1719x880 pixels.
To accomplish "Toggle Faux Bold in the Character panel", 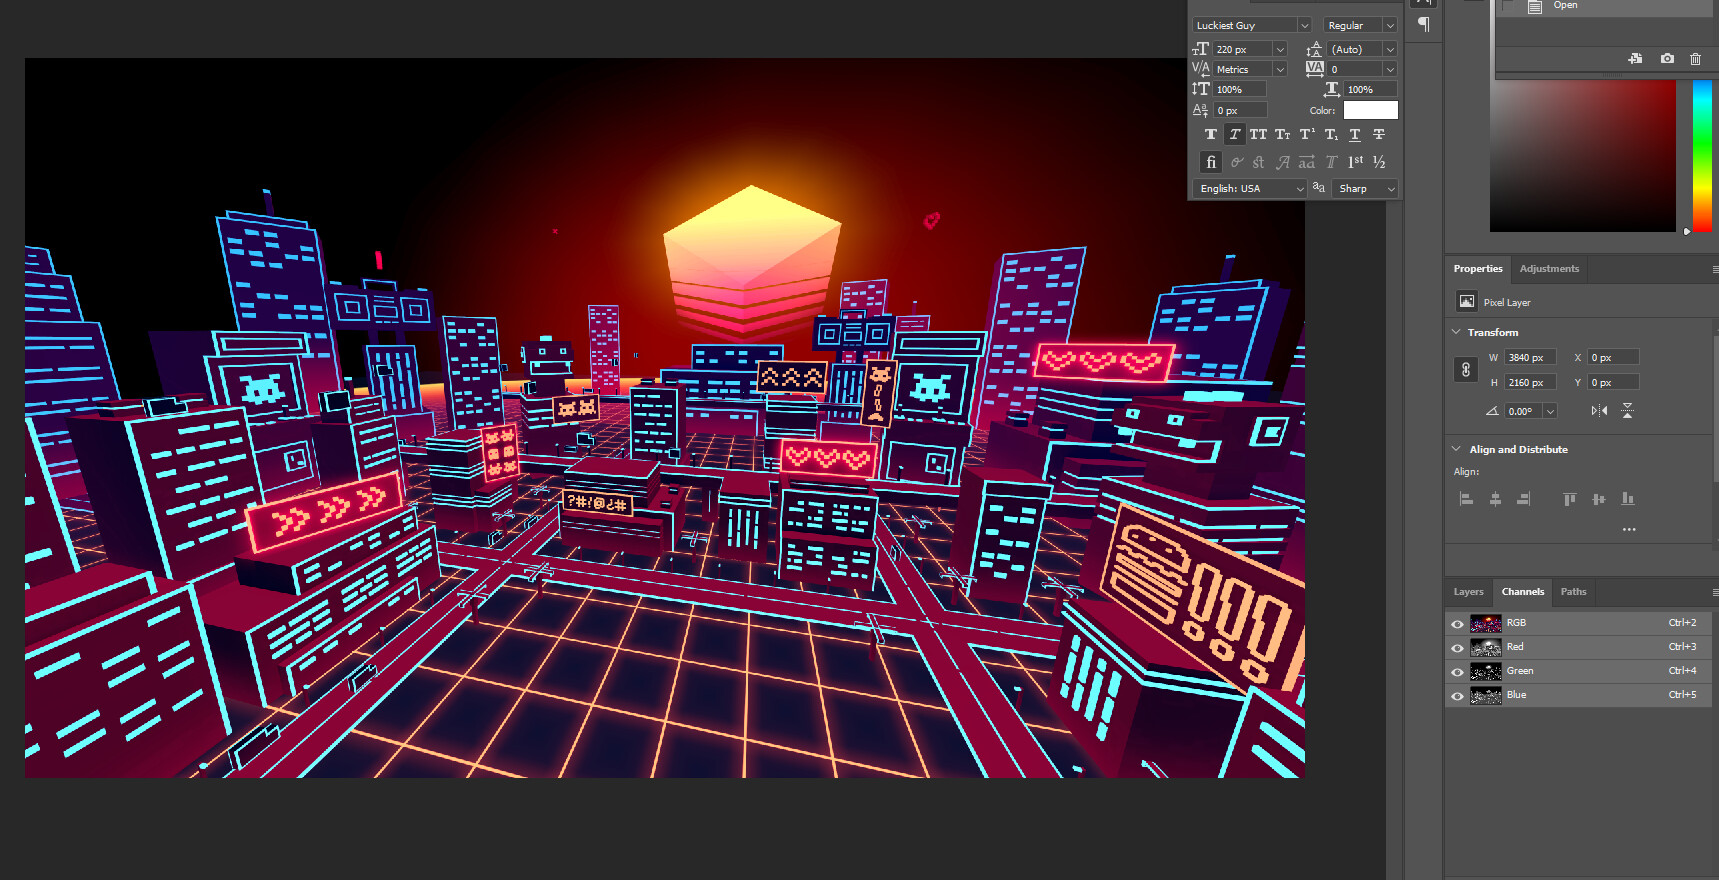I will coord(1211,134).
